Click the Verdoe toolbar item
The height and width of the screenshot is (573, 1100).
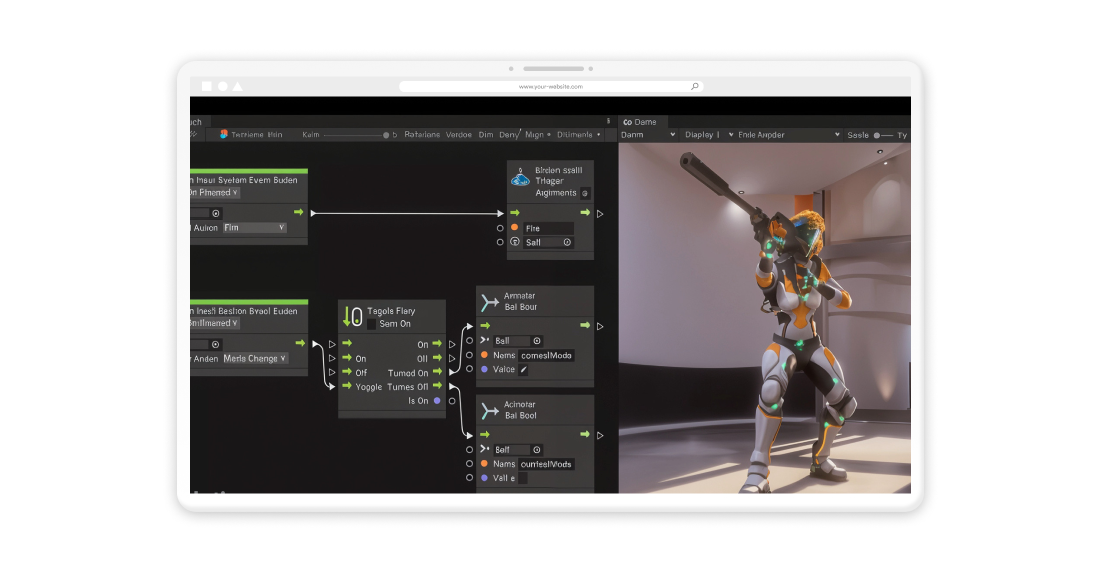click(459, 134)
